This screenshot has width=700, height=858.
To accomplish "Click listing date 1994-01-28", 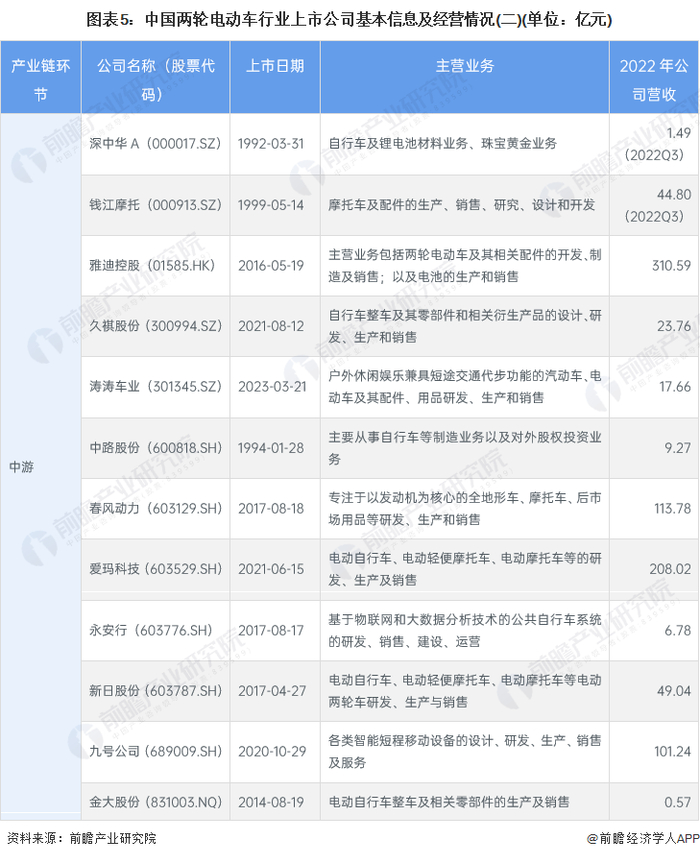I will 271,448.
